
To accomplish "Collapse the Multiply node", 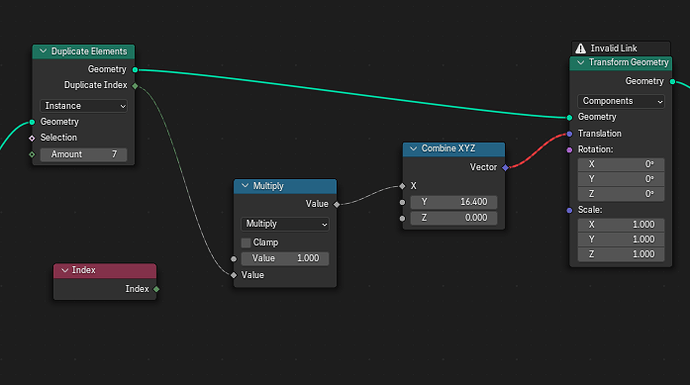I will click(x=245, y=186).
